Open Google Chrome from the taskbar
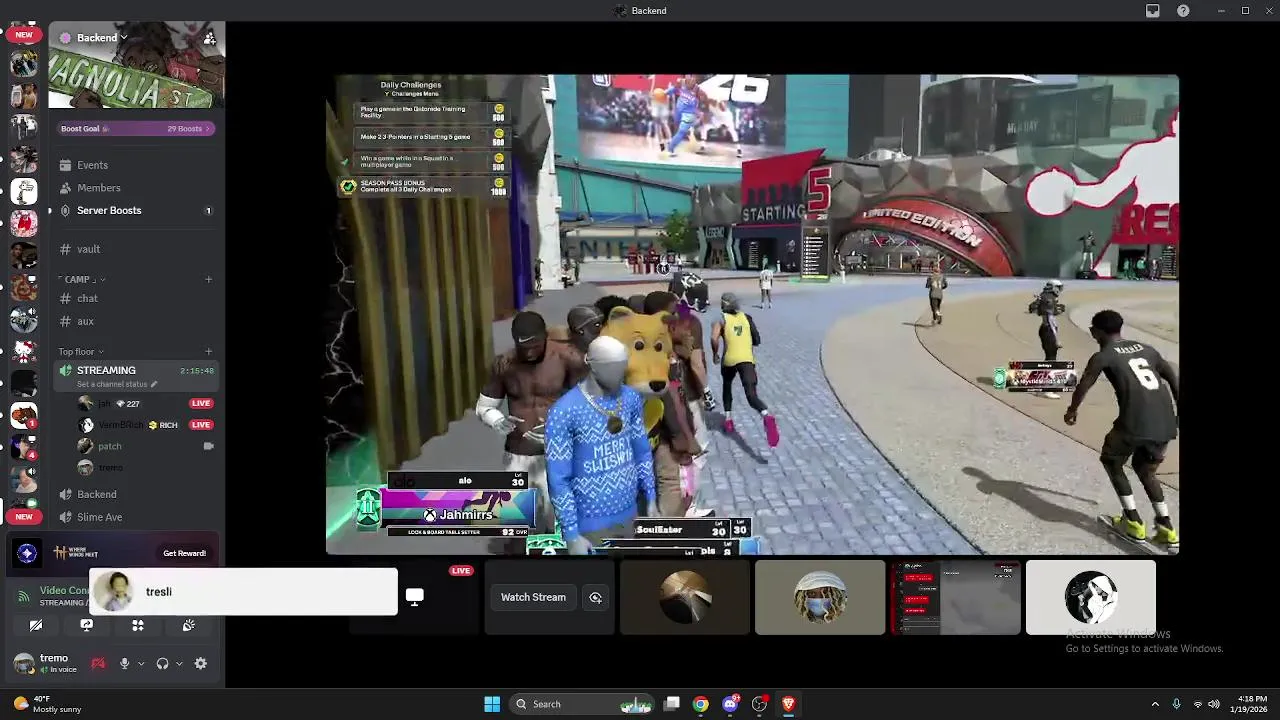This screenshot has width=1280, height=720. 701,704
